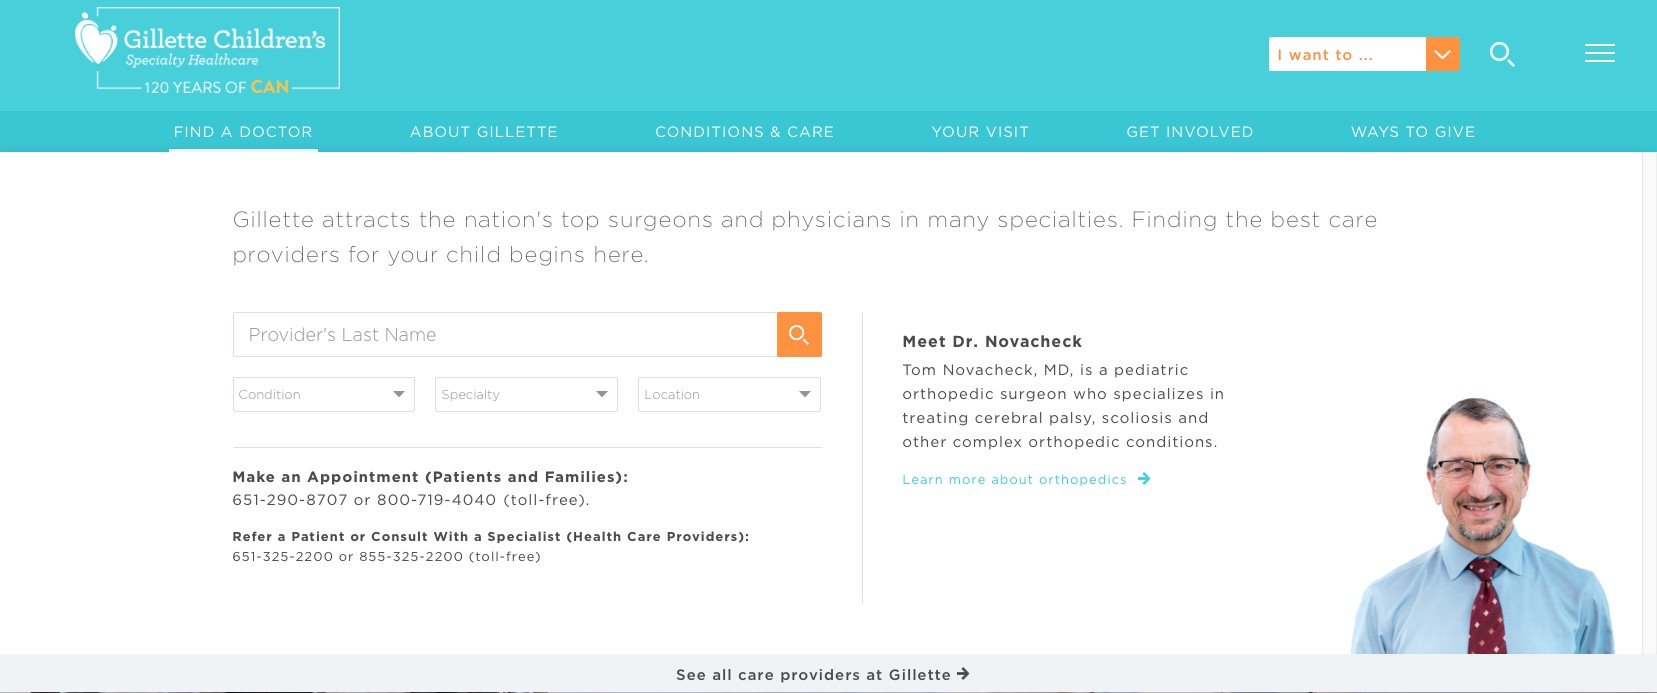
Task: Open the Location dropdown
Action: point(729,395)
